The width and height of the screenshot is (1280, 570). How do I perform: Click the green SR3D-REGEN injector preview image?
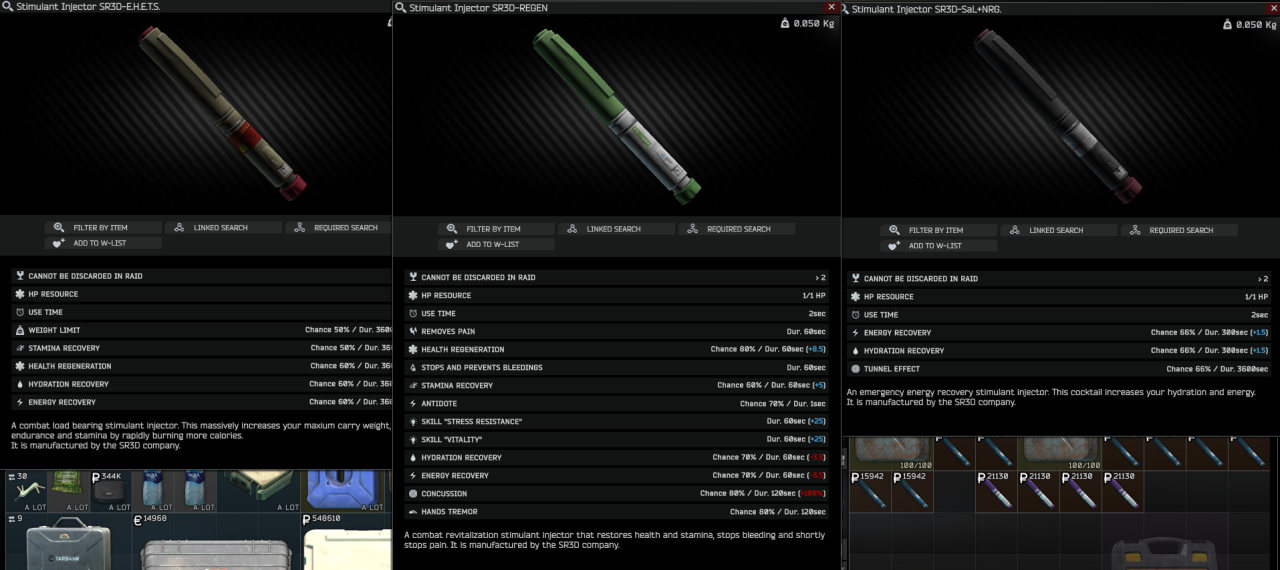617,116
